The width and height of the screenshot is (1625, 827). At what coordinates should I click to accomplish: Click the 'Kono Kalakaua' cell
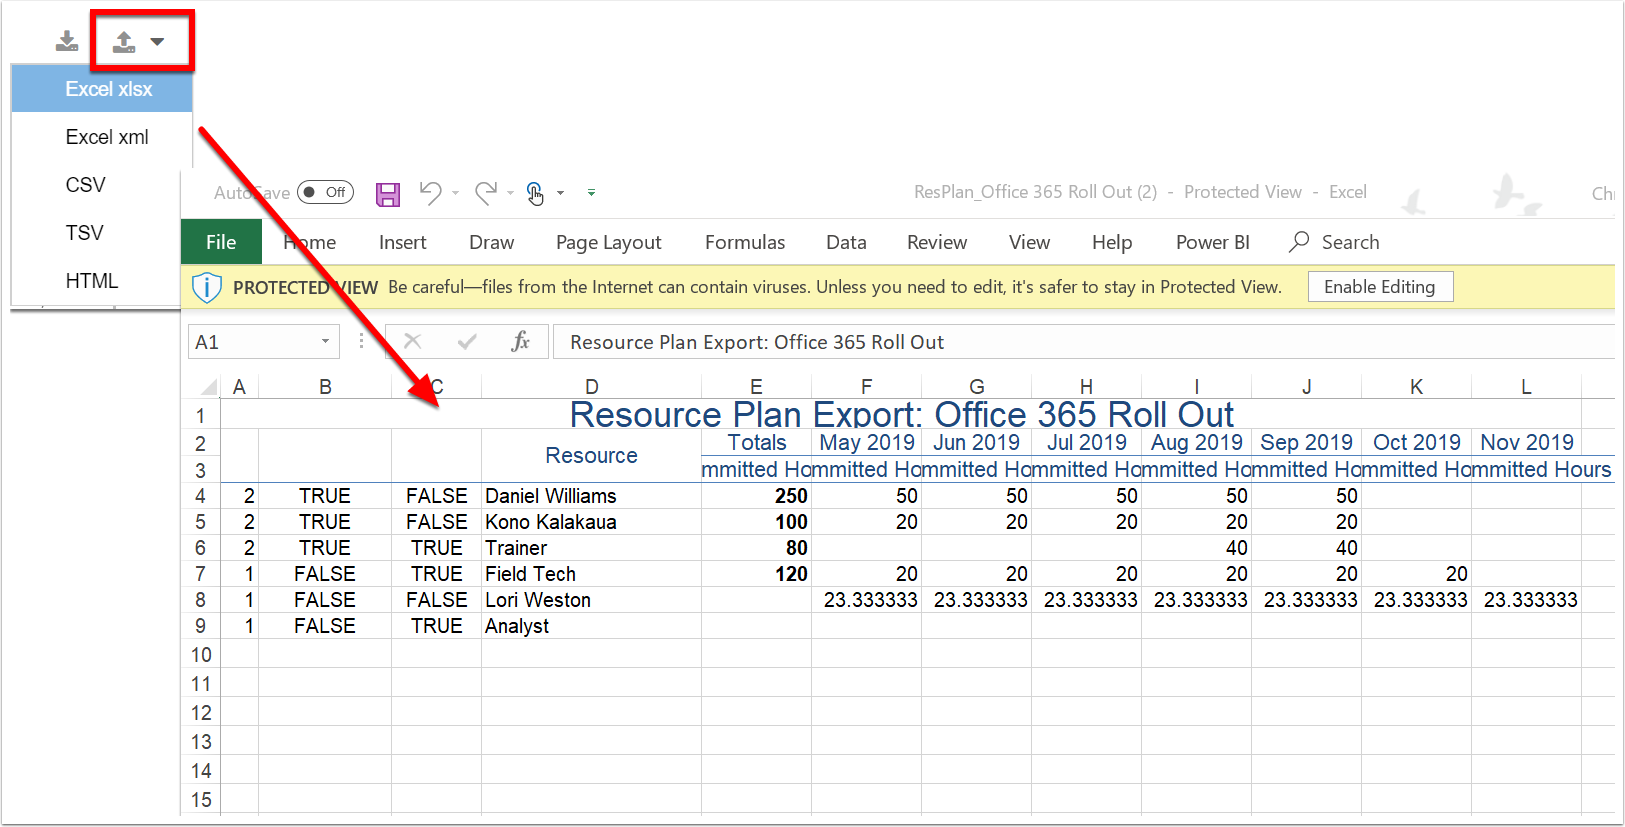pyautogui.click(x=592, y=522)
